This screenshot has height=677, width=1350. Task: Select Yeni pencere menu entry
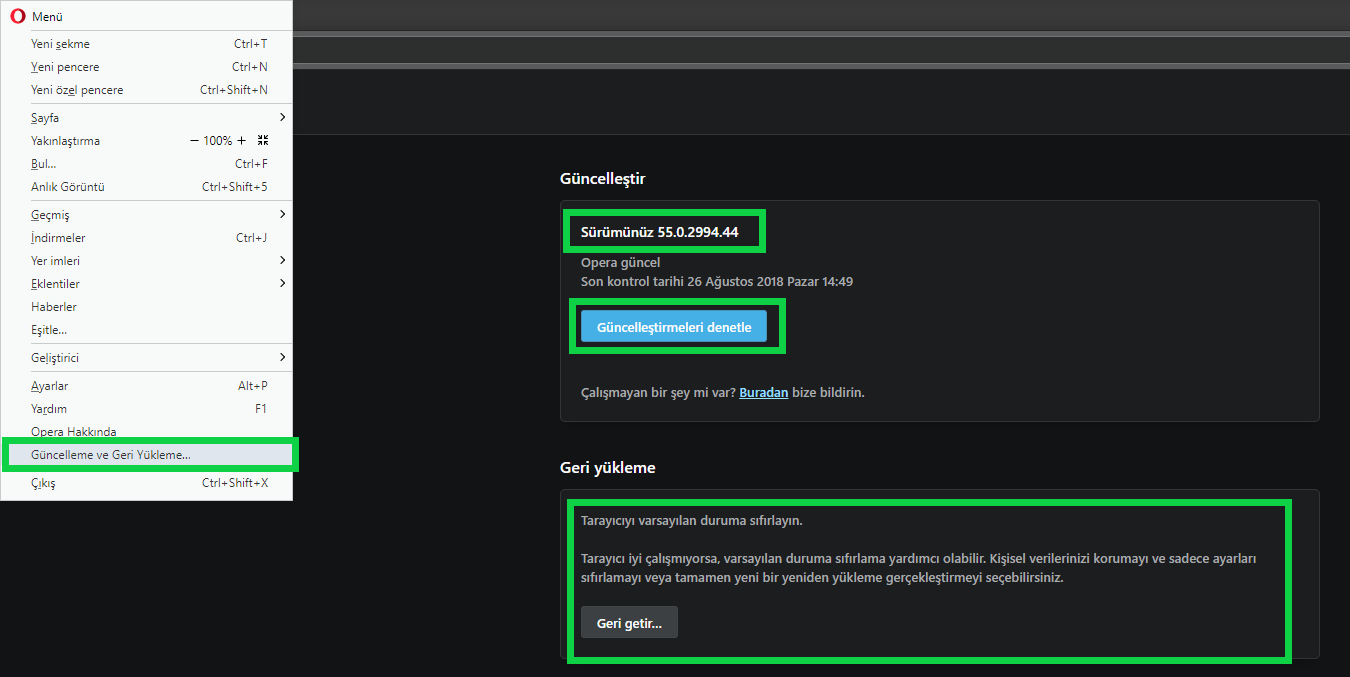146,67
